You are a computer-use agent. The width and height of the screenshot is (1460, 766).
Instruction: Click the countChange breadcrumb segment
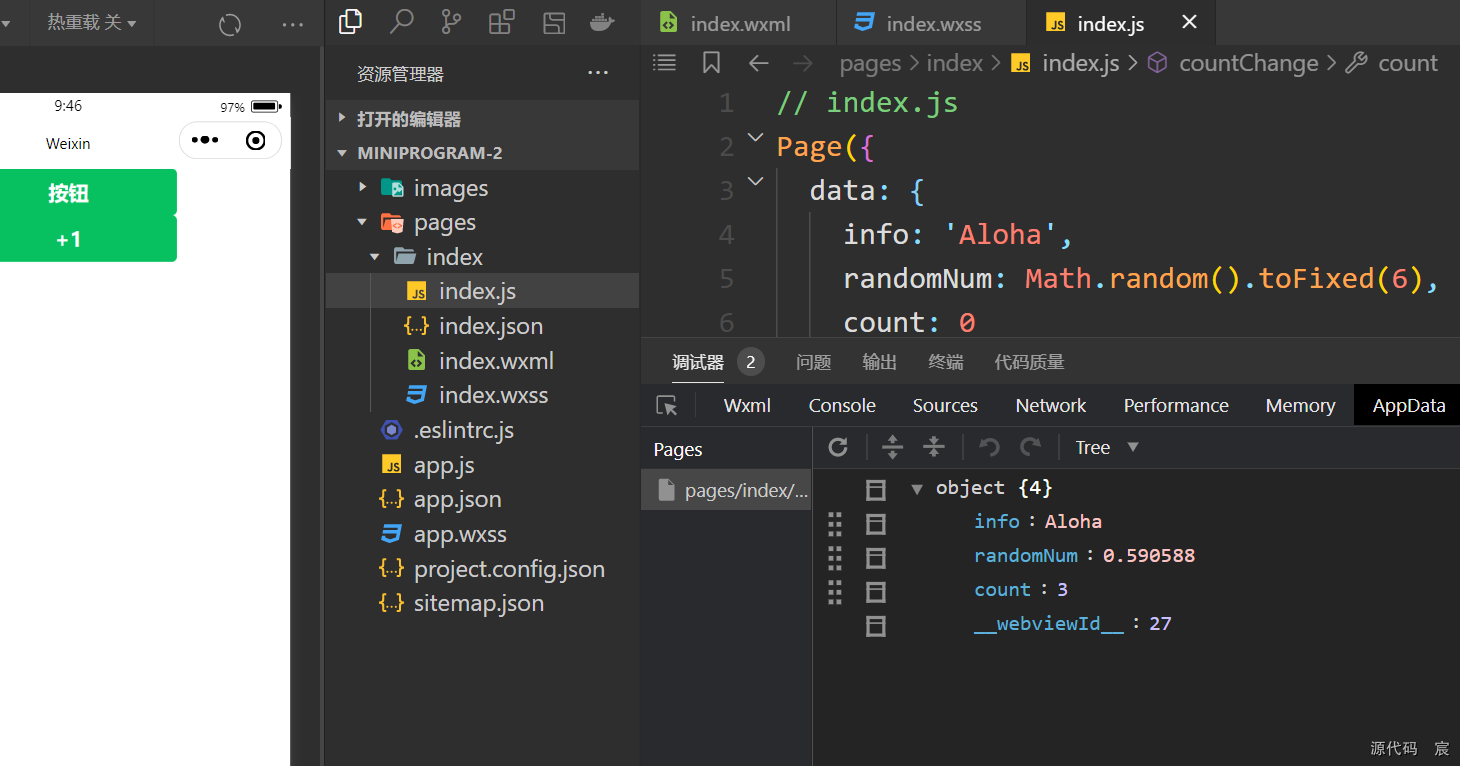(1249, 63)
